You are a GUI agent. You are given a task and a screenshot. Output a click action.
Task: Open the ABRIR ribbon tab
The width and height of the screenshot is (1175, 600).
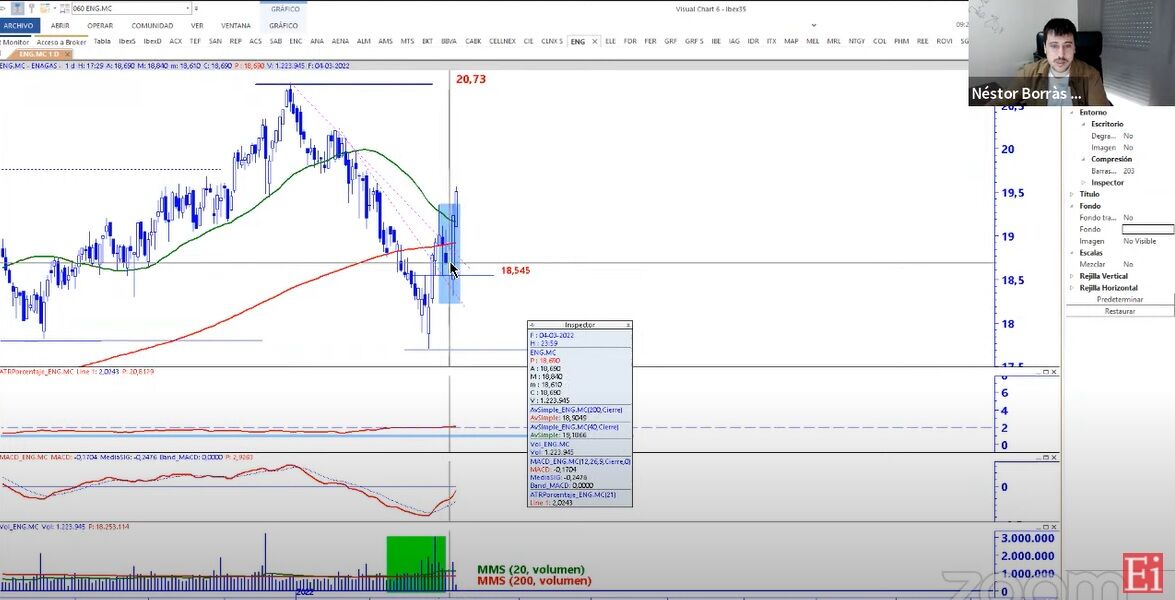tap(60, 25)
